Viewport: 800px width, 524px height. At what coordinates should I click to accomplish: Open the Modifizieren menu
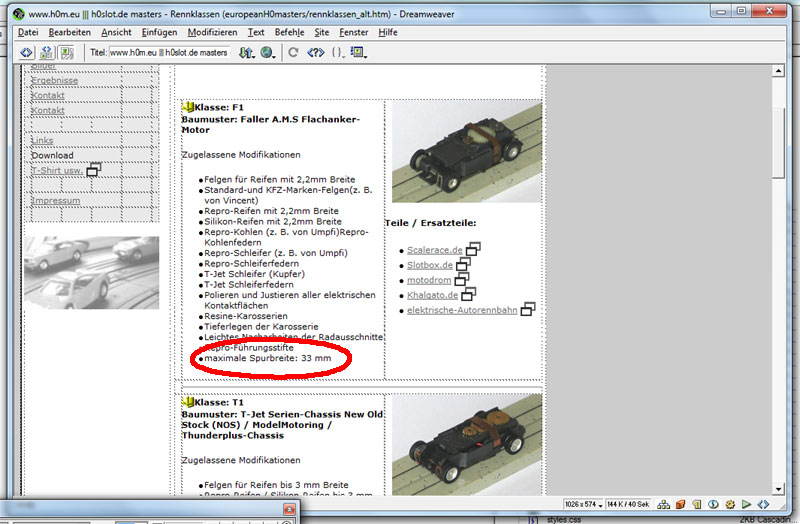[212, 32]
